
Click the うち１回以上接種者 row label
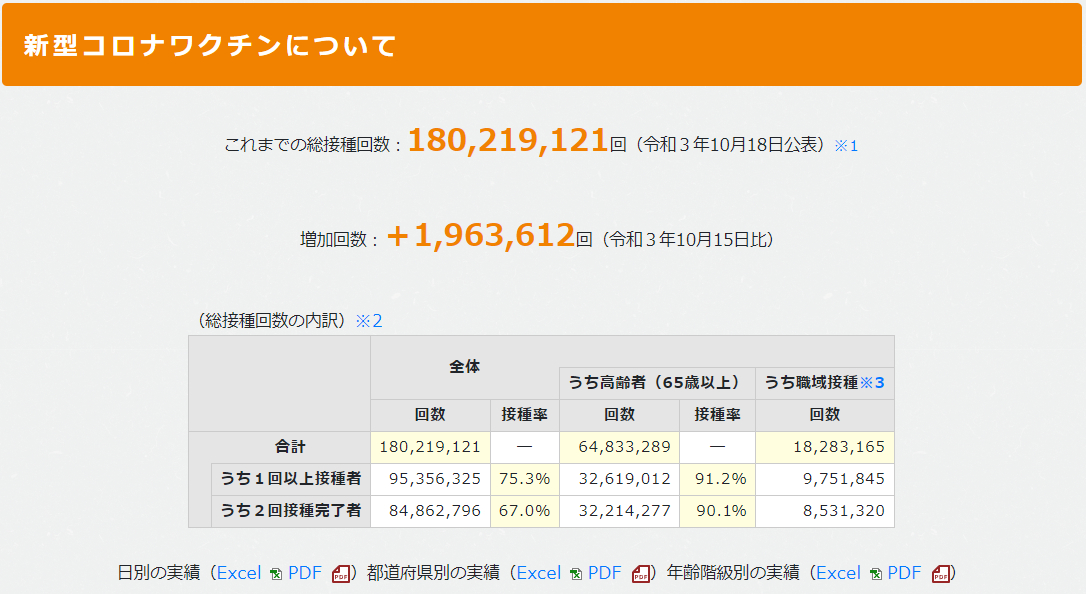292,479
